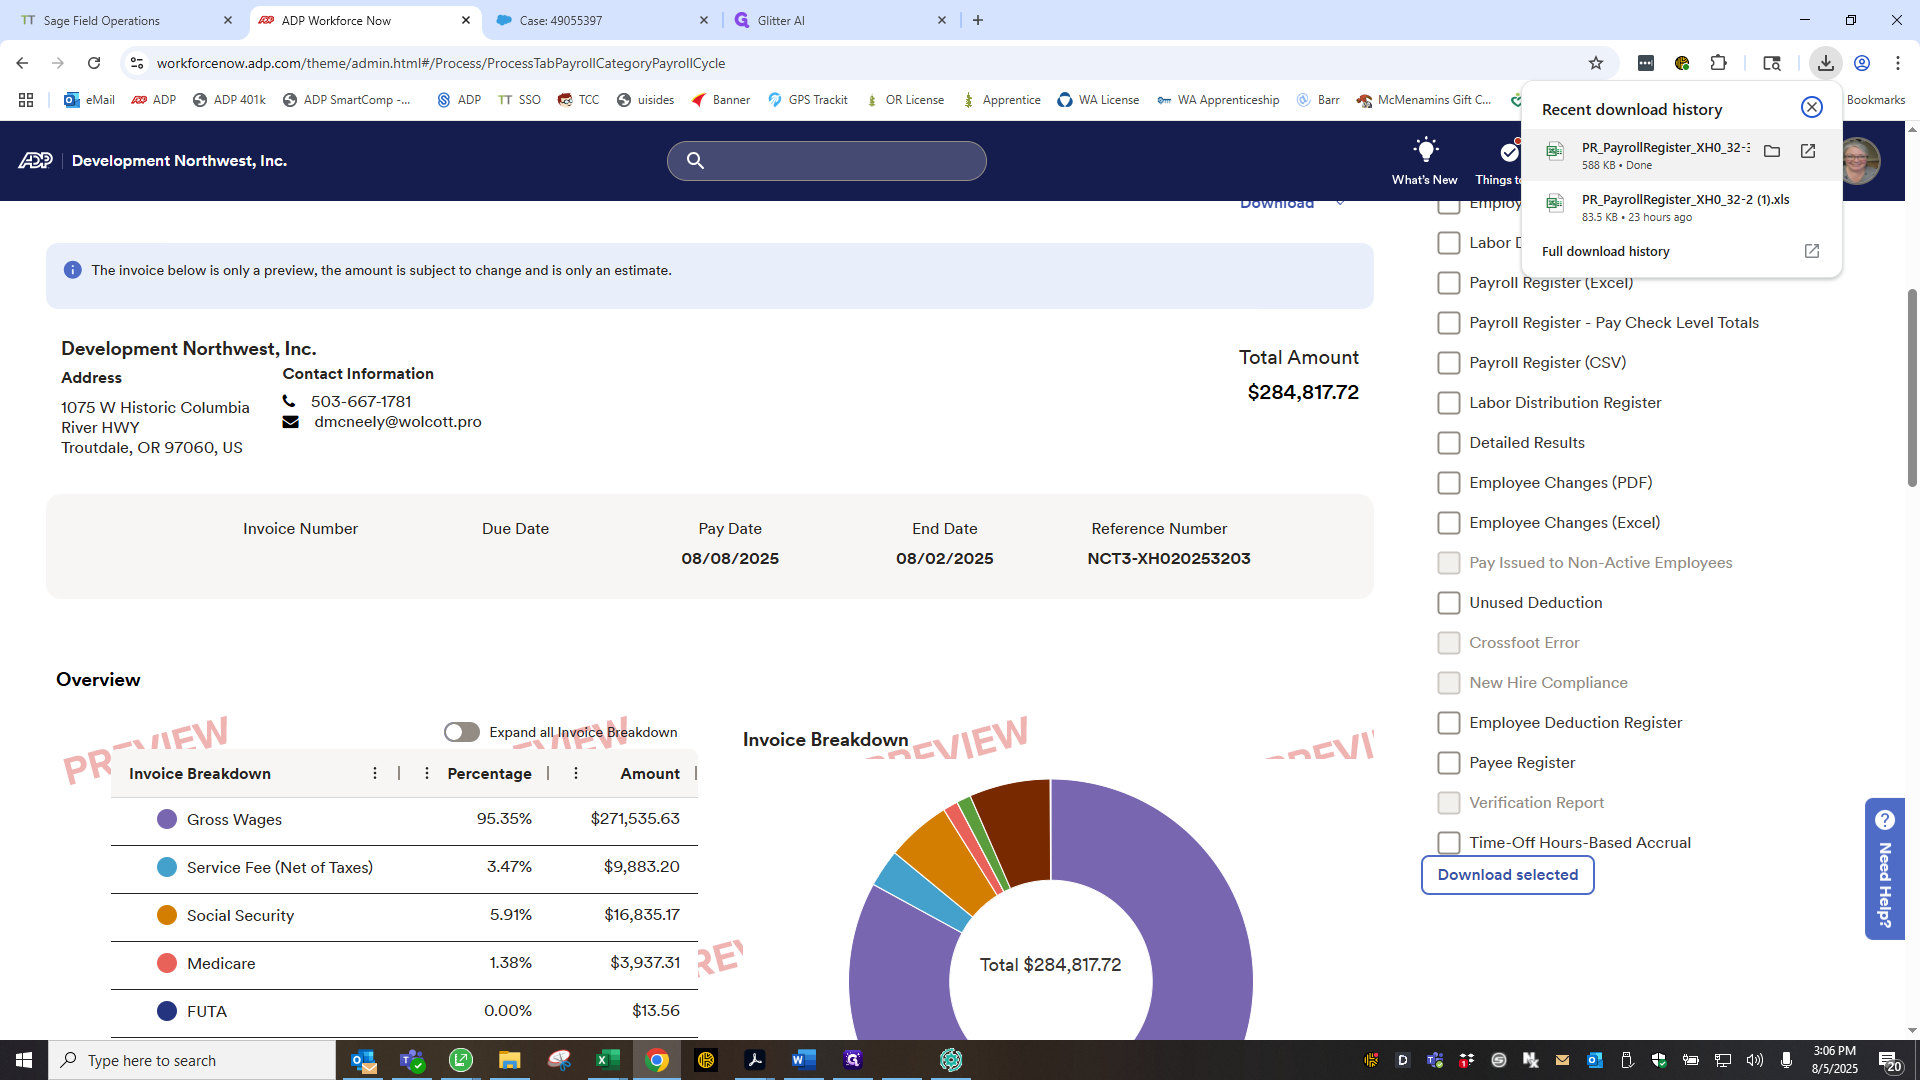The image size is (1920, 1080).
Task: Click the info icon in preview notice
Action: pyautogui.click(x=72, y=270)
